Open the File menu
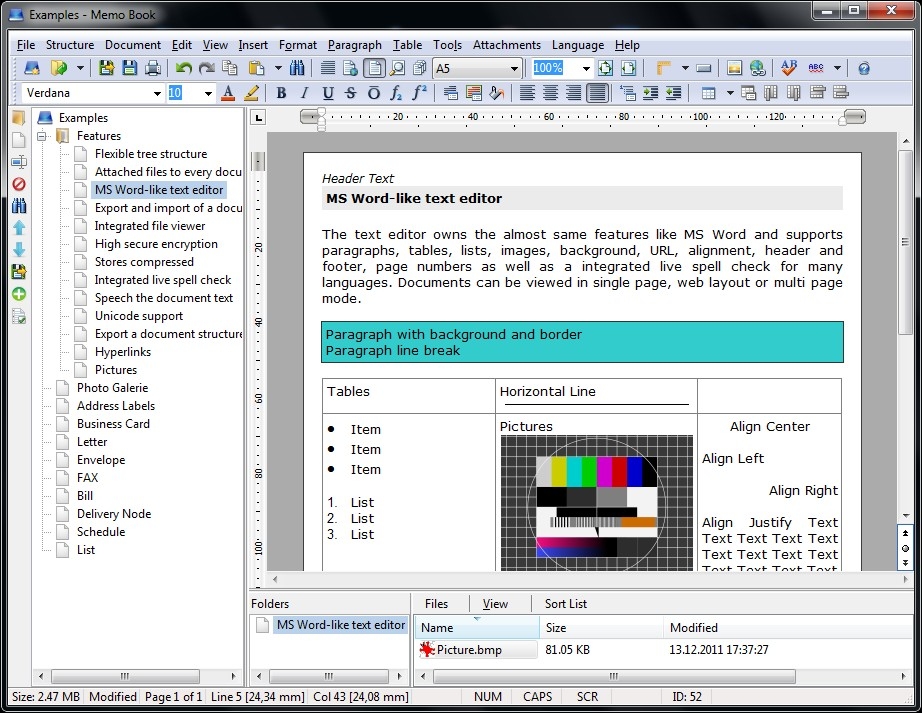Viewport: 922px width, 713px height. [x=26, y=45]
